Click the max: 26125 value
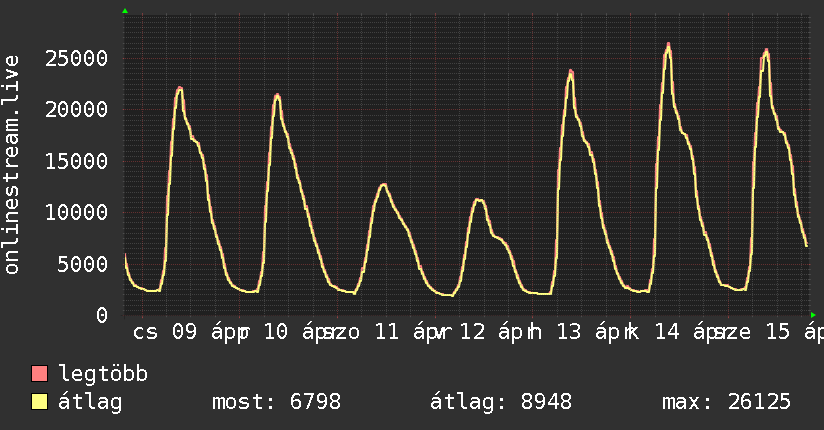 (726, 402)
